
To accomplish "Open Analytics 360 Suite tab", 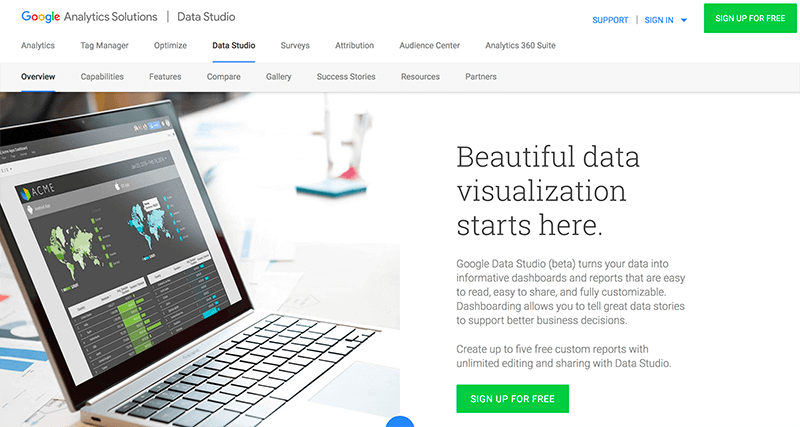I will 520,45.
